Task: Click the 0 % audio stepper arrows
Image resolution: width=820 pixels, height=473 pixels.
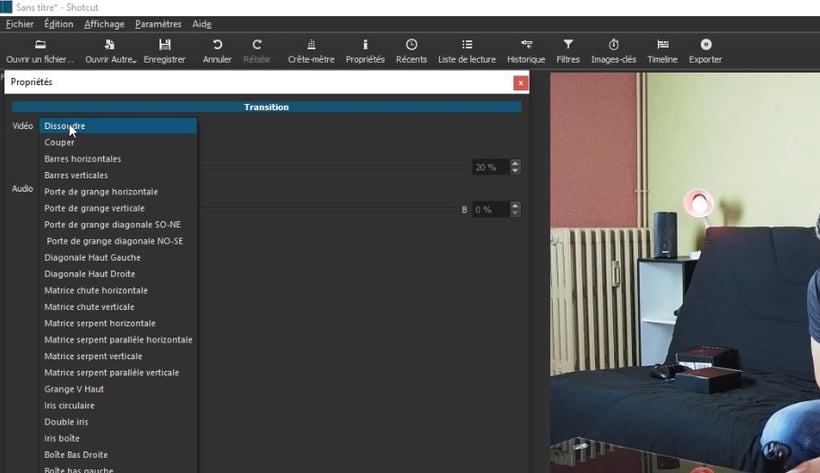Action: (515, 210)
